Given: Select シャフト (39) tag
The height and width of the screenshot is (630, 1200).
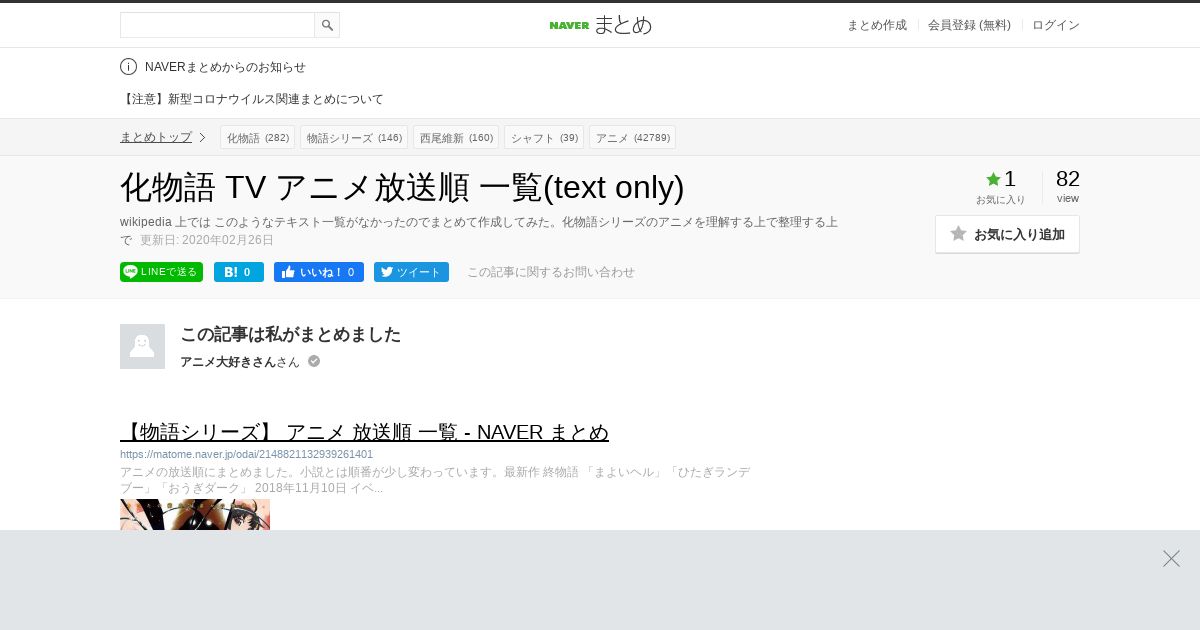Looking at the screenshot, I should [544, 137].
